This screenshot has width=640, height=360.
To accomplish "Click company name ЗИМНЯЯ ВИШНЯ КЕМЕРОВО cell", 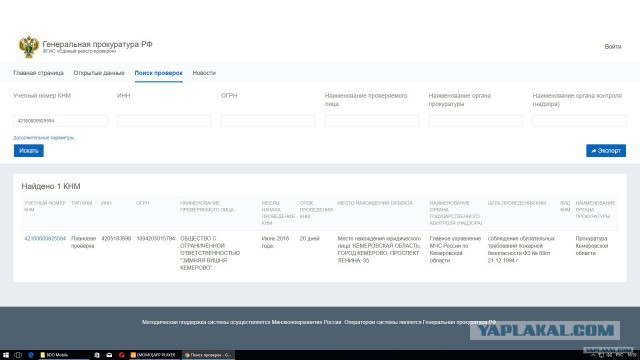I will [x=210, y=253].
